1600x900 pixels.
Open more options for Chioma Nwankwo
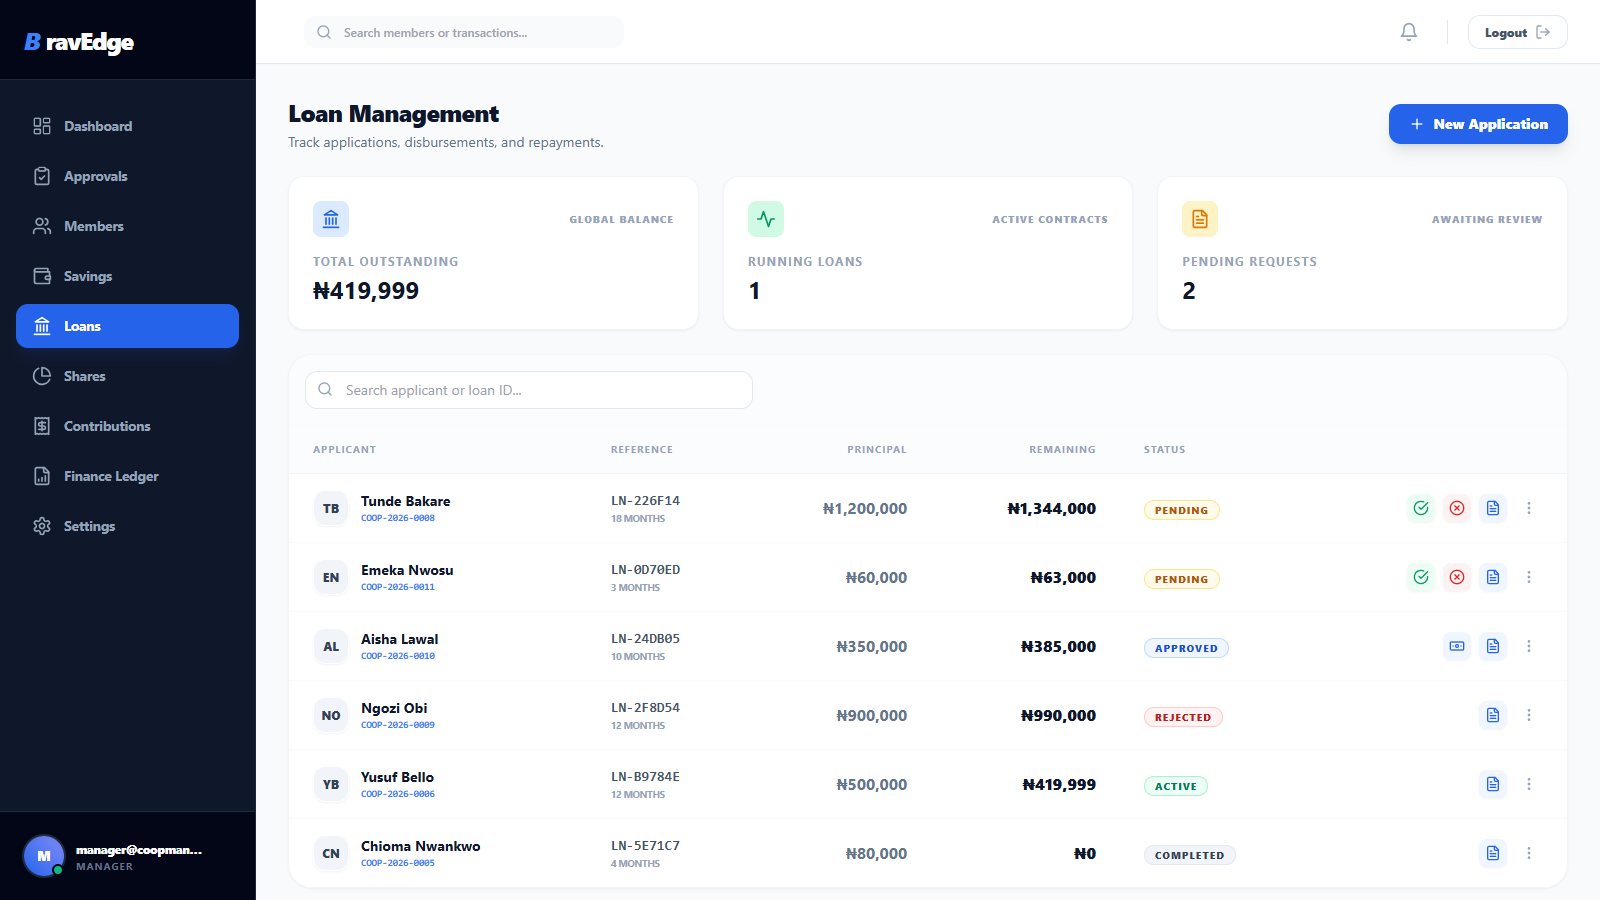(x=1529, y=853)
